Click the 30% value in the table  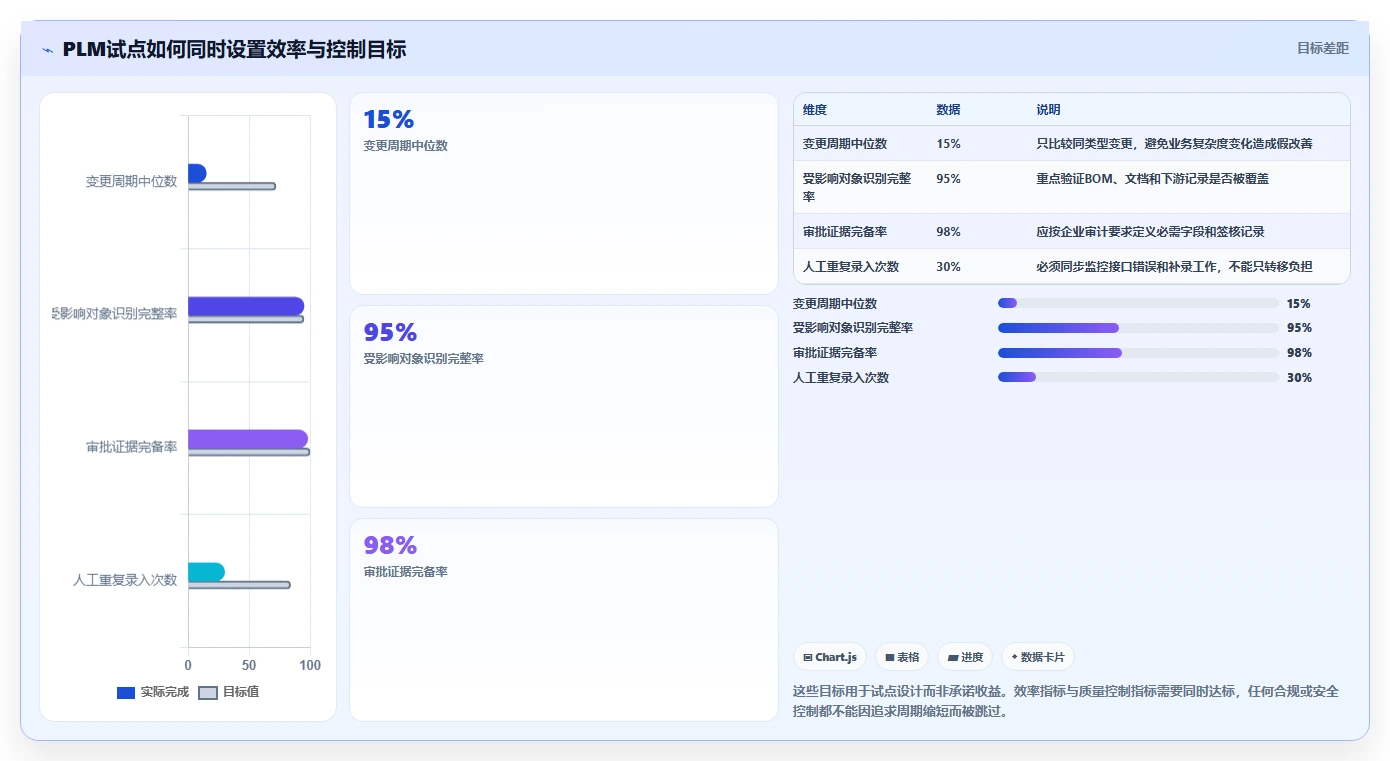(x=948, y=267)
